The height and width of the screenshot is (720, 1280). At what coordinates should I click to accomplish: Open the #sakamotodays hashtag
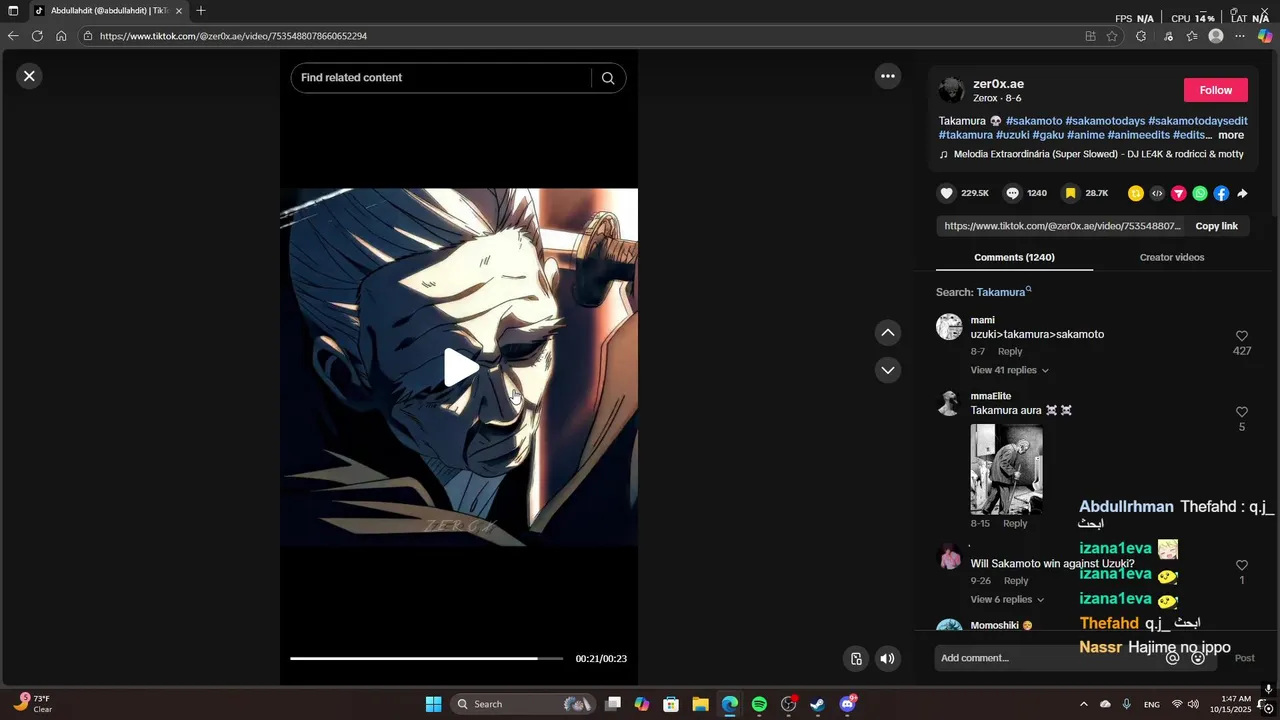(x=1105, y=121)
